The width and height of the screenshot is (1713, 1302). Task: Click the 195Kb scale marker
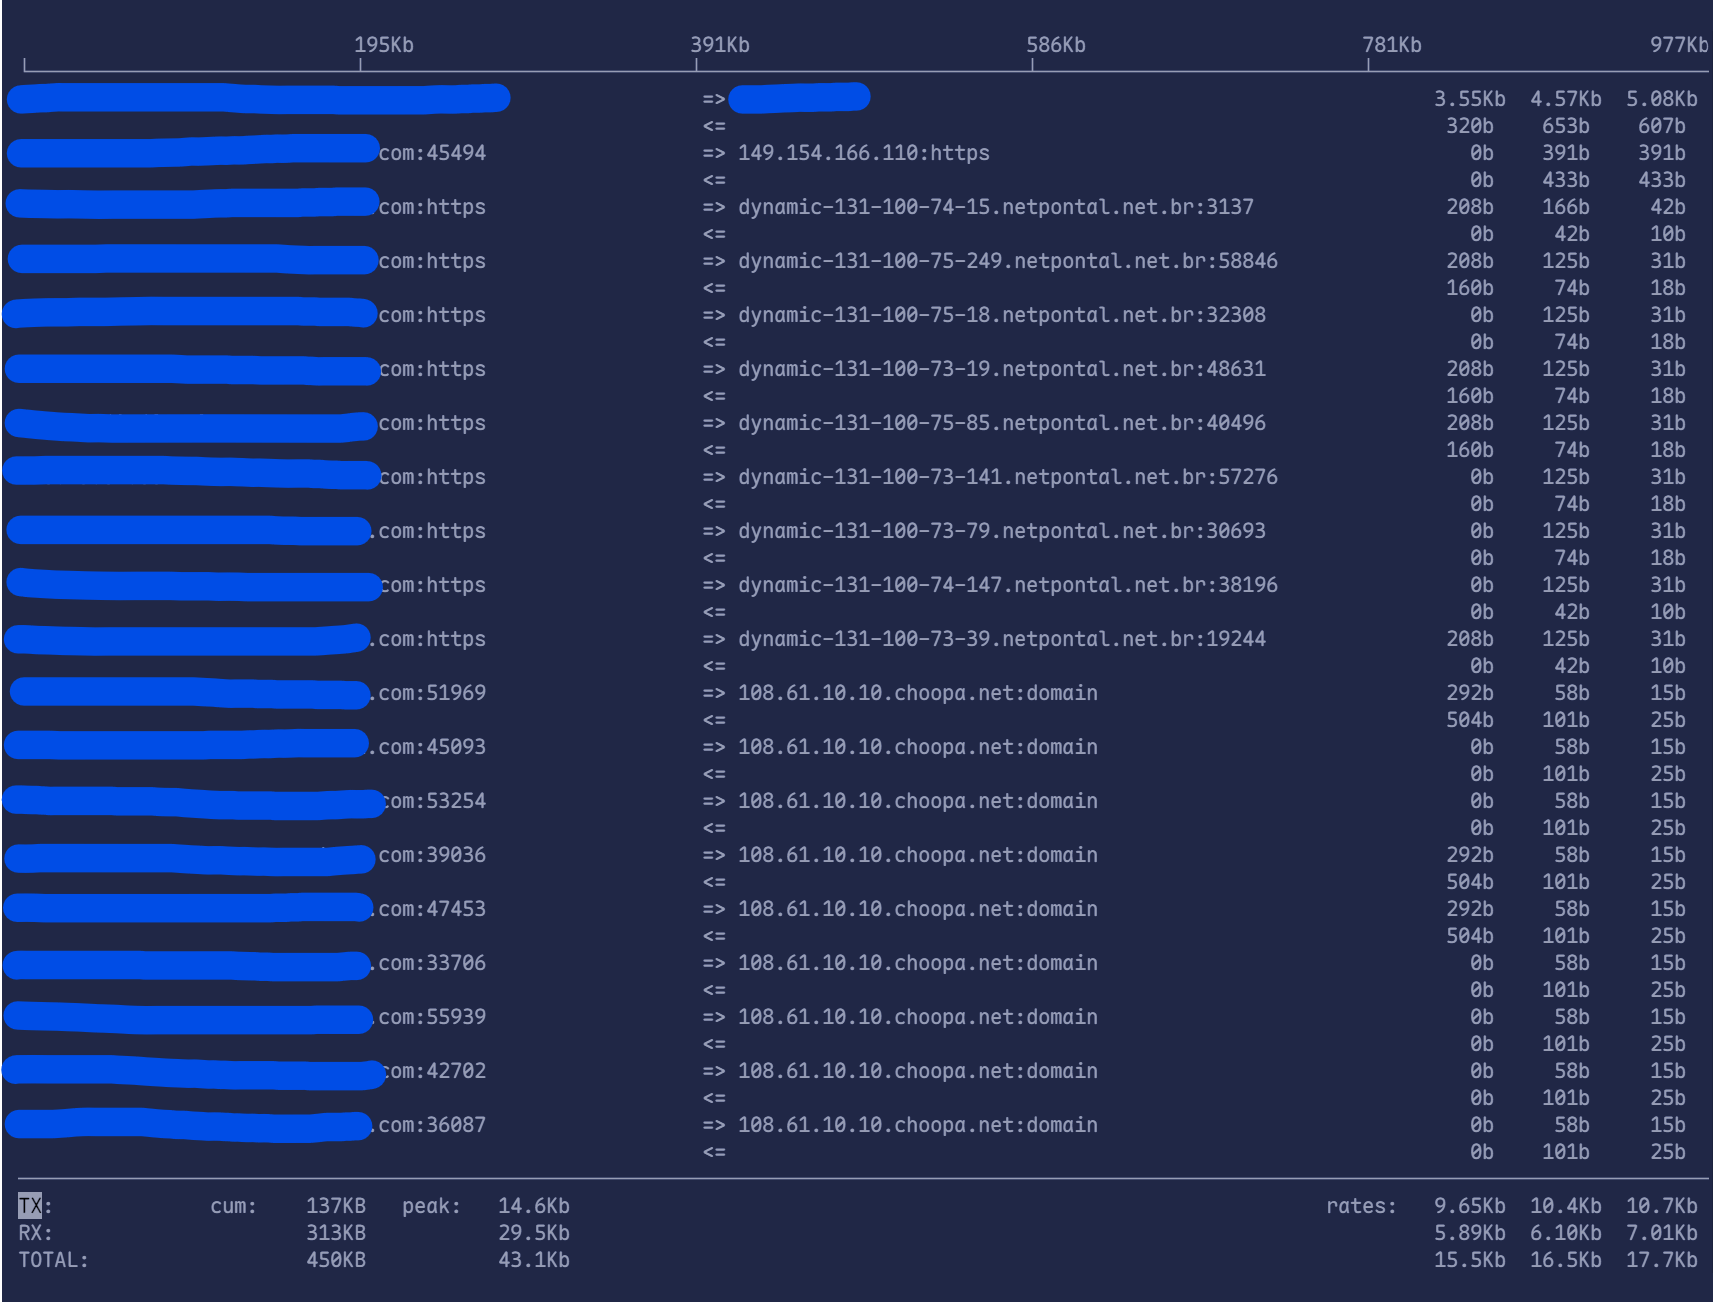(x=383, y=45)
